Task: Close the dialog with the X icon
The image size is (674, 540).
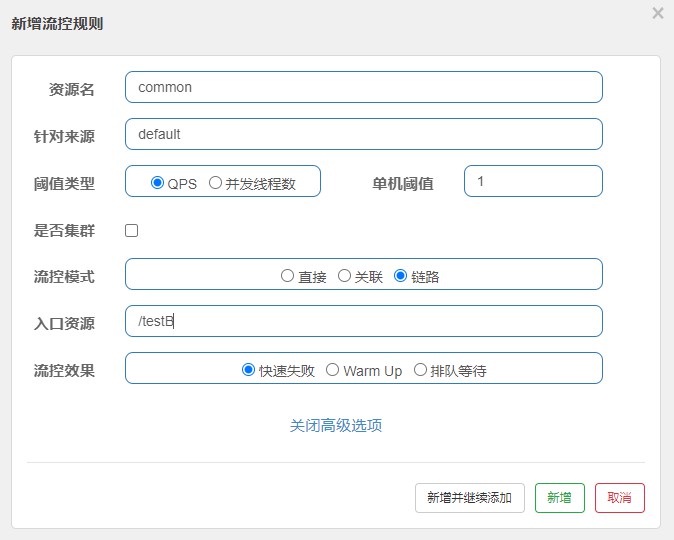Action: [x=658, y=13]
